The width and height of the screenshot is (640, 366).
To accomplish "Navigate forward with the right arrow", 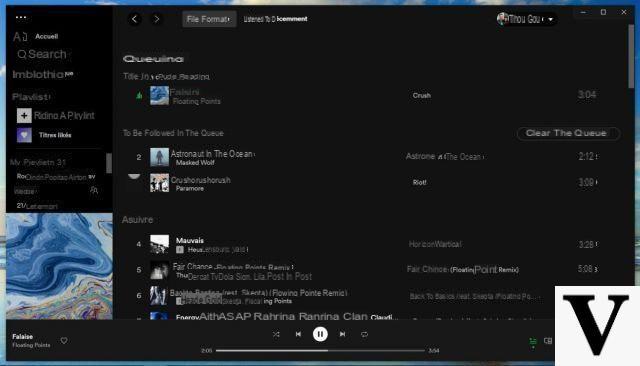I will coord(156,19).
